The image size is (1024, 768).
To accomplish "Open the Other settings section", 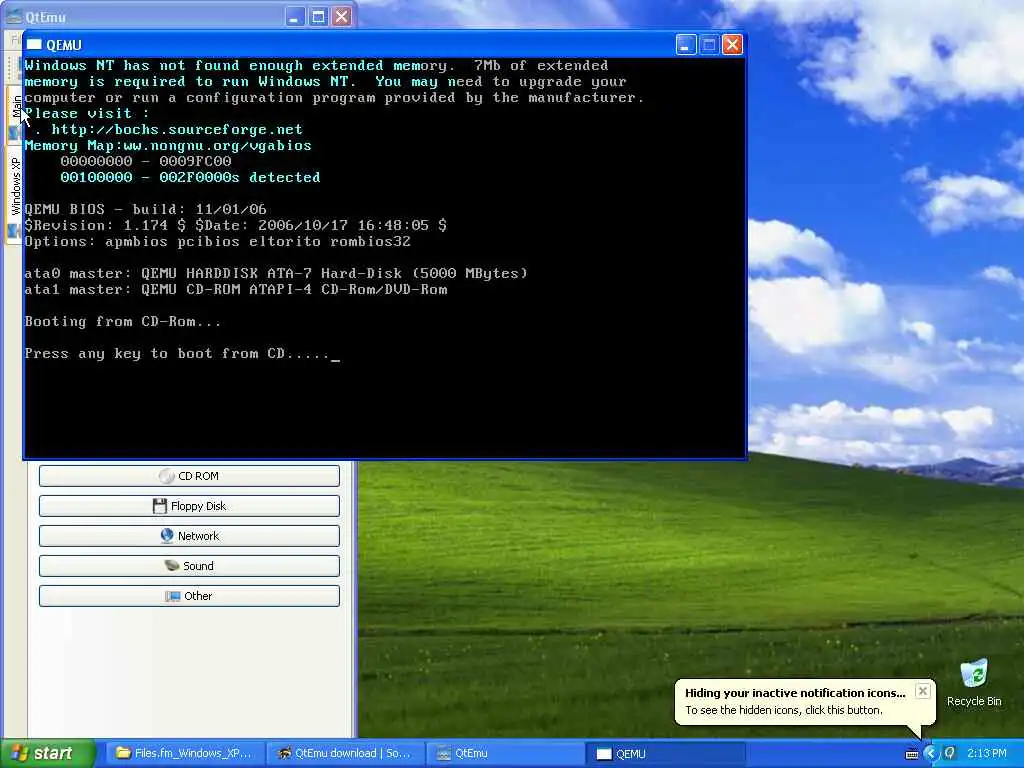I will click(x=189, y=596).
